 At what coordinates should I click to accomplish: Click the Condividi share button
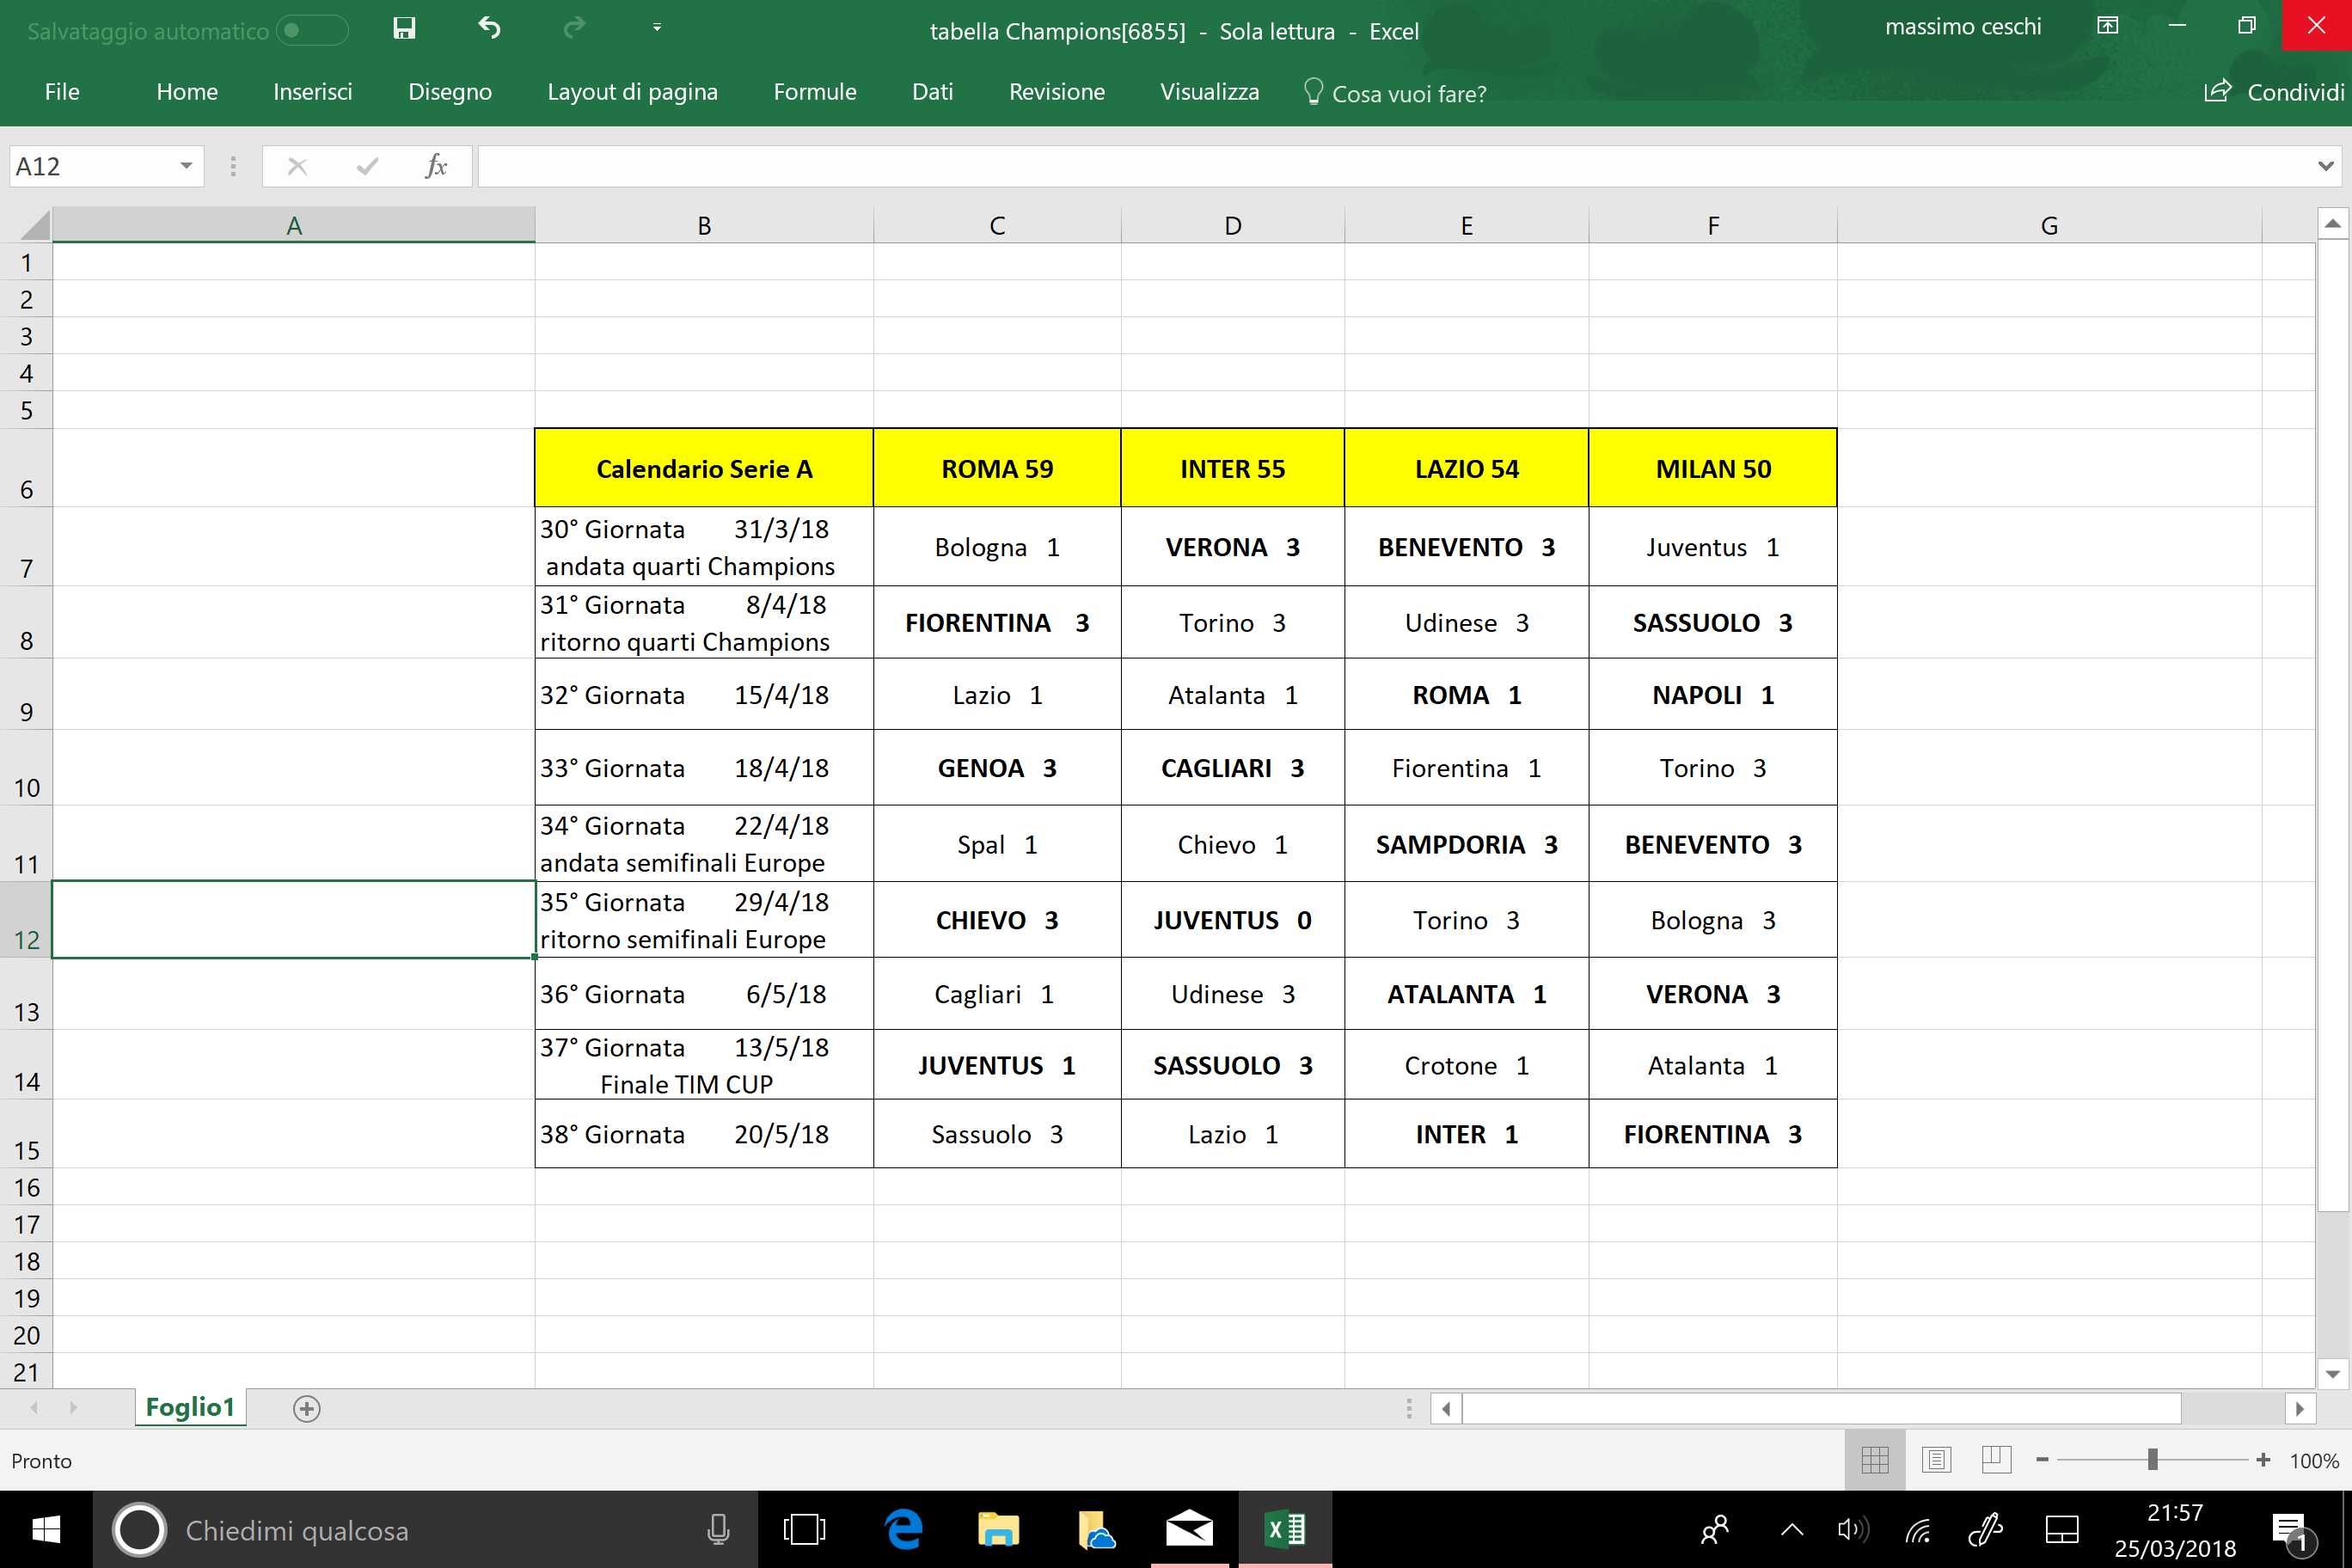click(2274, 92)
